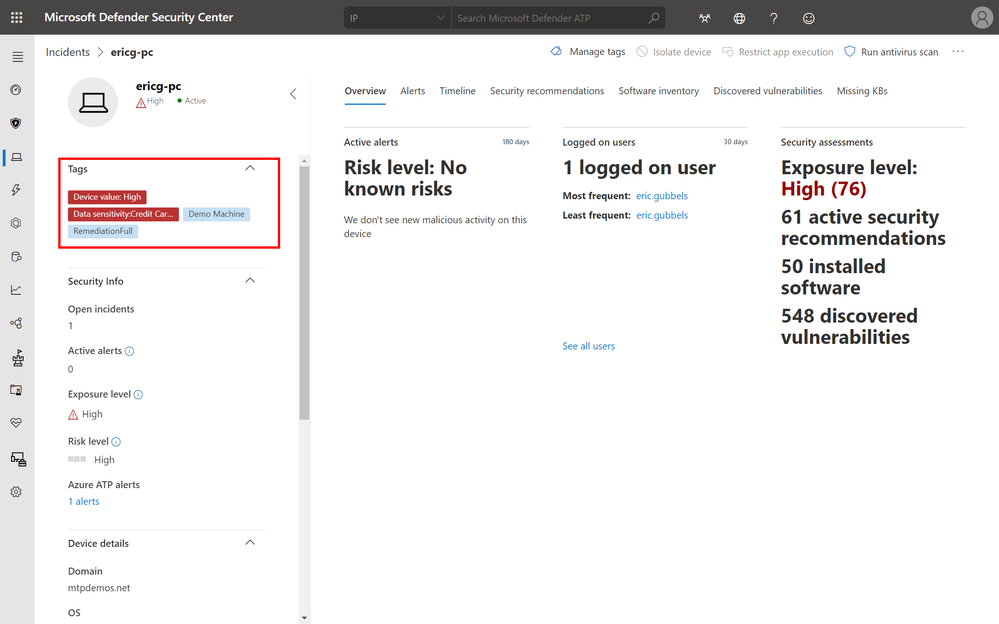The image size is (999, 624).
Task: Collapse the Device details section
Action: coord(250,542)
